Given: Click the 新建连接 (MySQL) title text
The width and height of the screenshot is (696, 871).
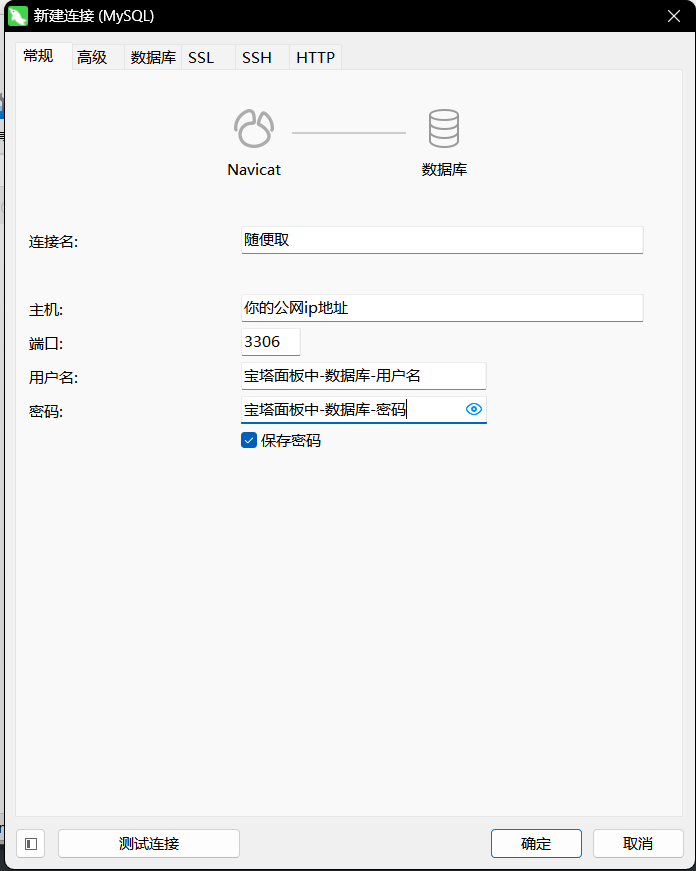Looking at the screenshot, I should click(94, 16).
